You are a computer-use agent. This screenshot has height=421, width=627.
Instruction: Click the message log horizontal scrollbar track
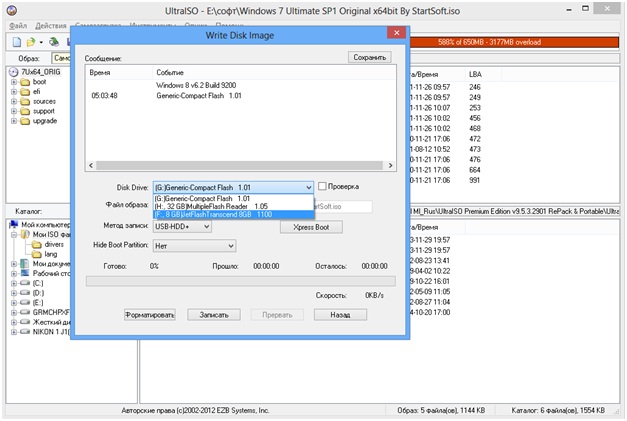coord(240,166)
